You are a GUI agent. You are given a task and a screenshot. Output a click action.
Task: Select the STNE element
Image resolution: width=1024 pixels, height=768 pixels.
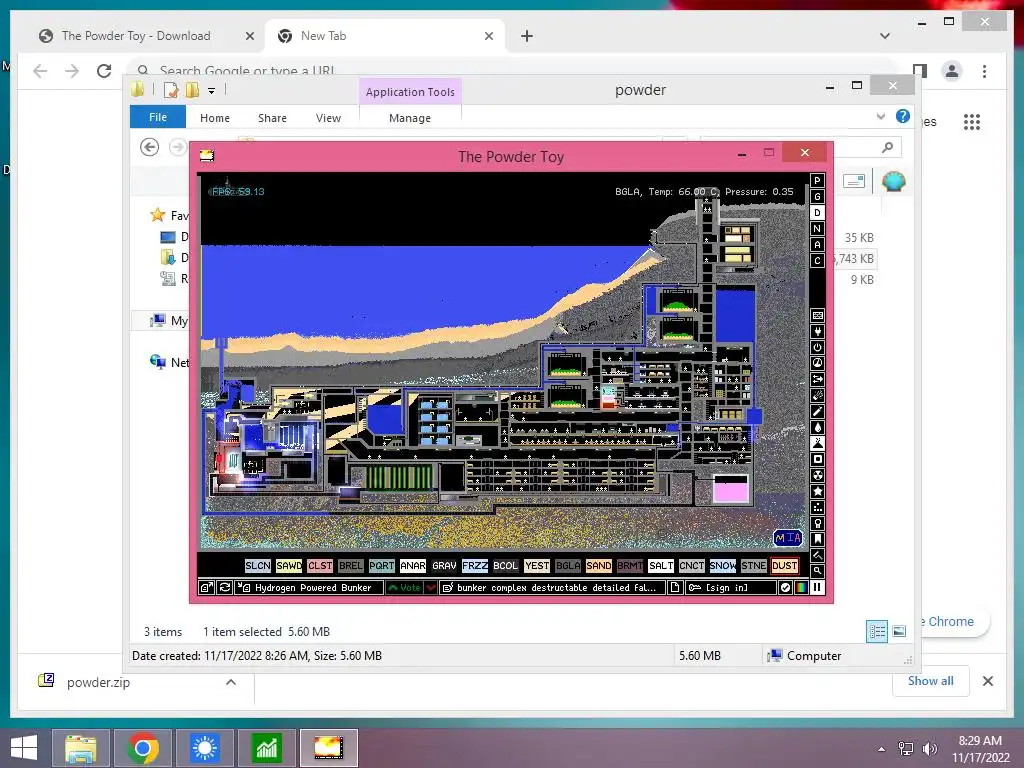tap(754, 566)
